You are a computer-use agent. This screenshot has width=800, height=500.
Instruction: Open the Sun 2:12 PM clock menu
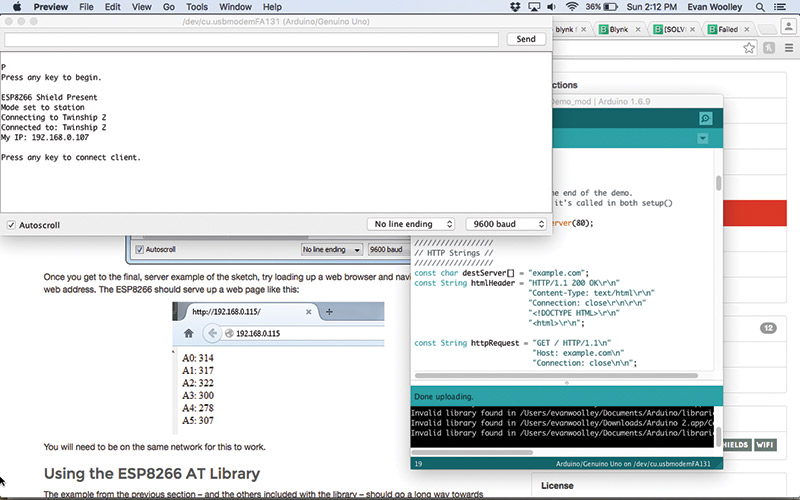[x=652, y=7]
